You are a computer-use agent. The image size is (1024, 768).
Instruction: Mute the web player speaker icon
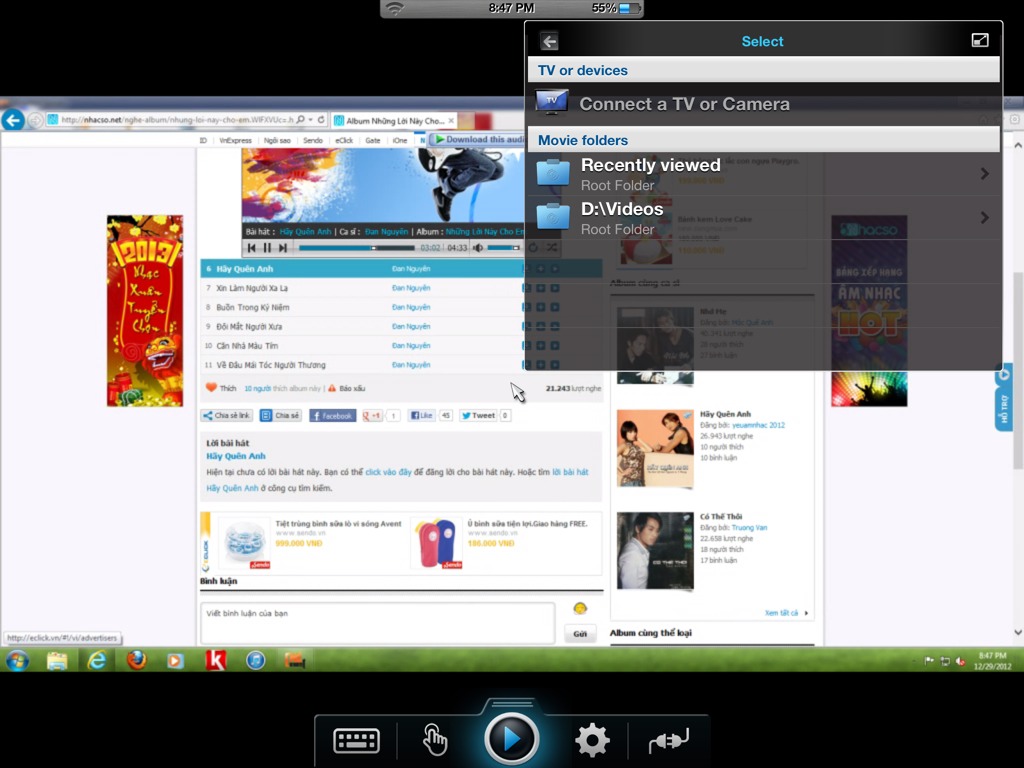[x=478, y=248]
